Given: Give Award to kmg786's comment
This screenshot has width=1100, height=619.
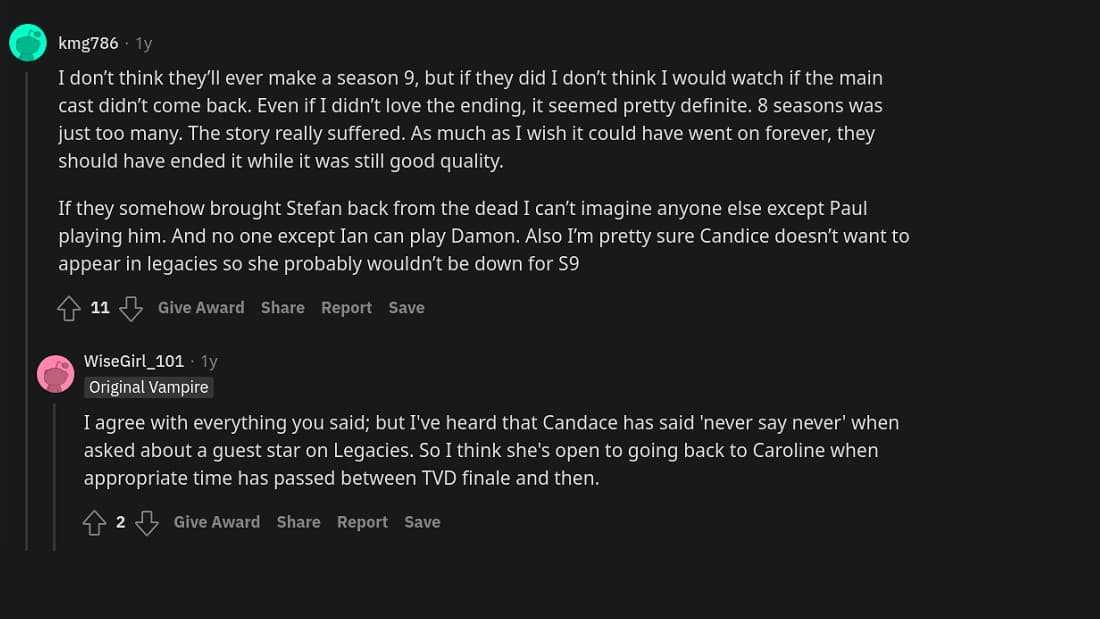Looking at the screenshot, I should (x=201, y=308).
